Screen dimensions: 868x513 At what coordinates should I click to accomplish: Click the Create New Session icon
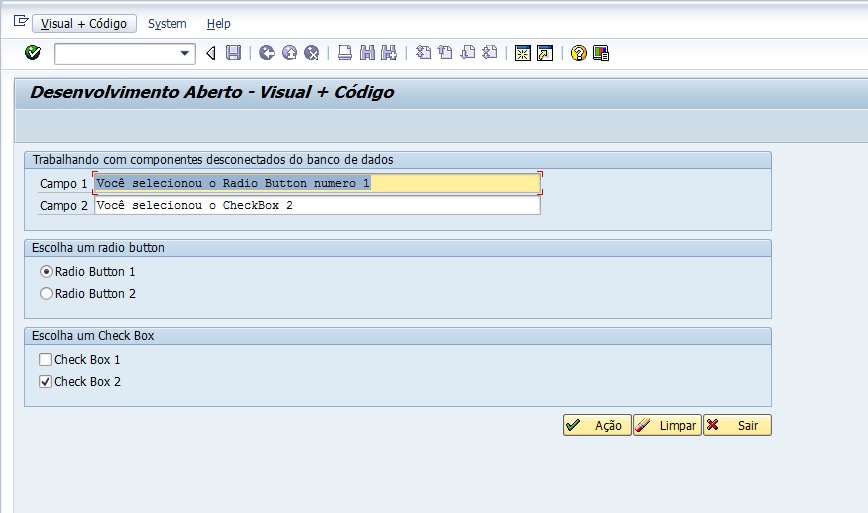(522, 53)
